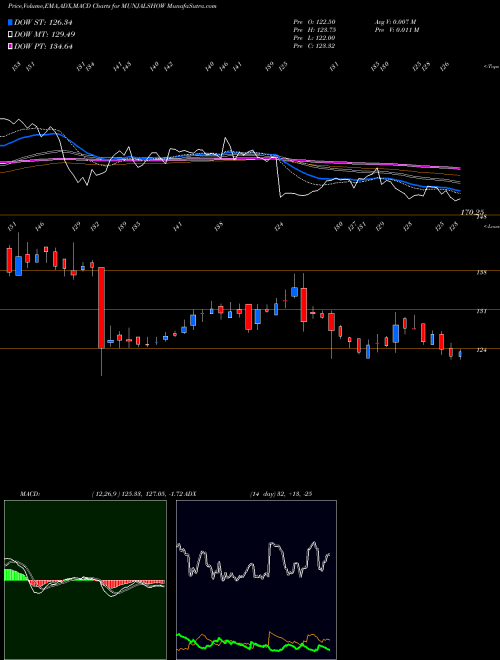
Task: Click the Avg V: 0.007 M value
Action: point(396,22)
